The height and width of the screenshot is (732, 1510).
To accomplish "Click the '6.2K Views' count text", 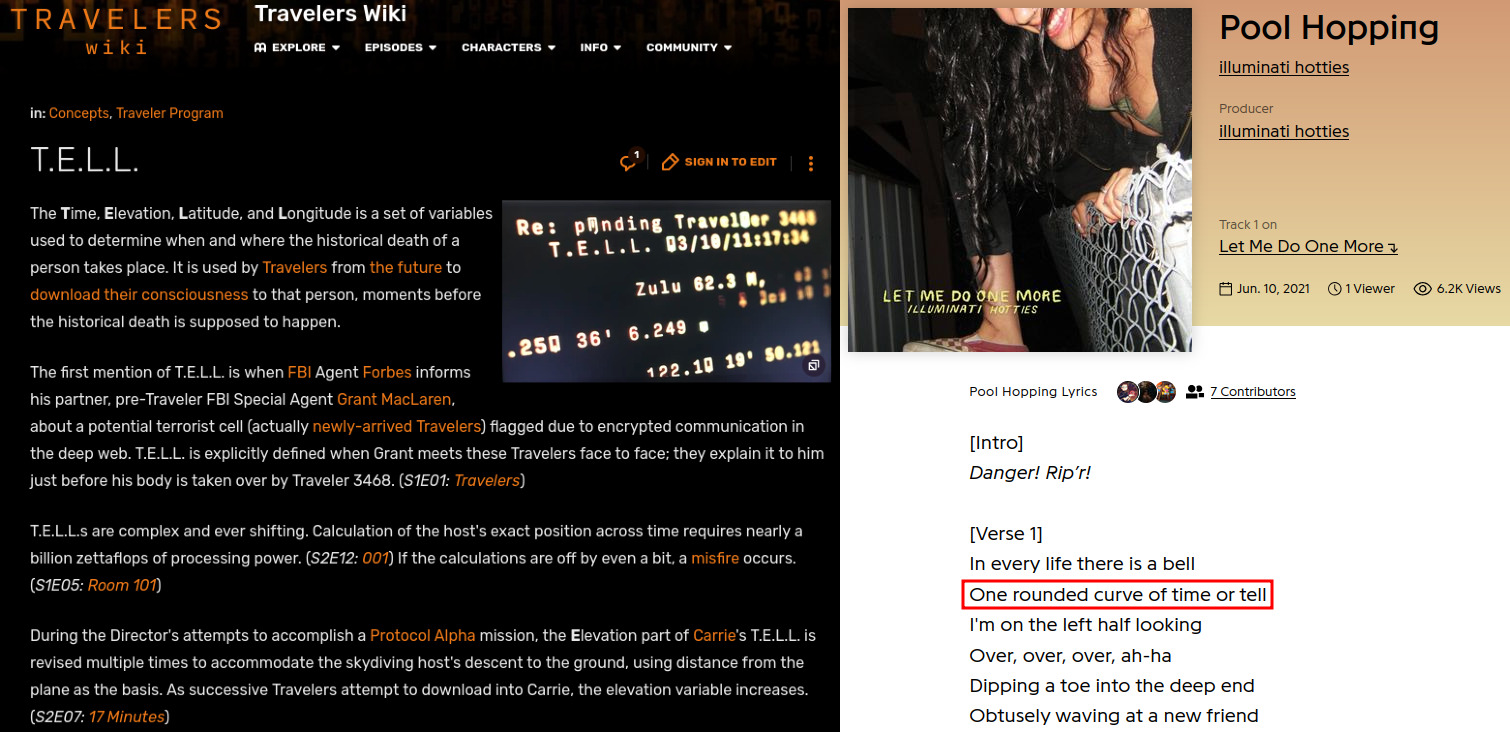I will click(x=1469, y=288).
